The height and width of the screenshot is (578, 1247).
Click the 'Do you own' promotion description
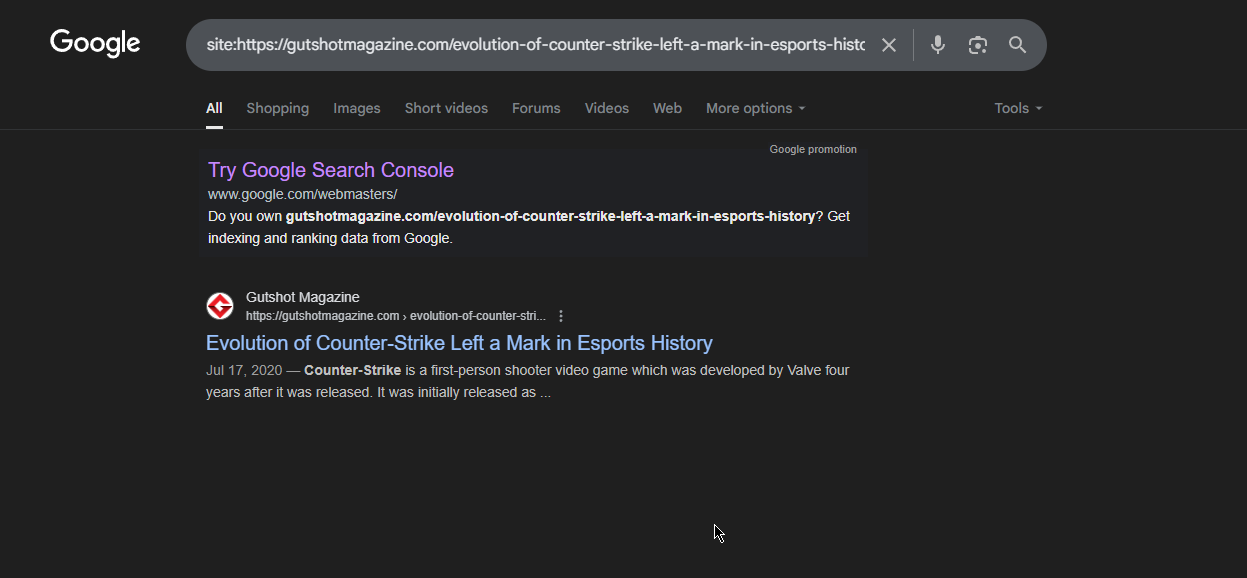tap(529, 227)
